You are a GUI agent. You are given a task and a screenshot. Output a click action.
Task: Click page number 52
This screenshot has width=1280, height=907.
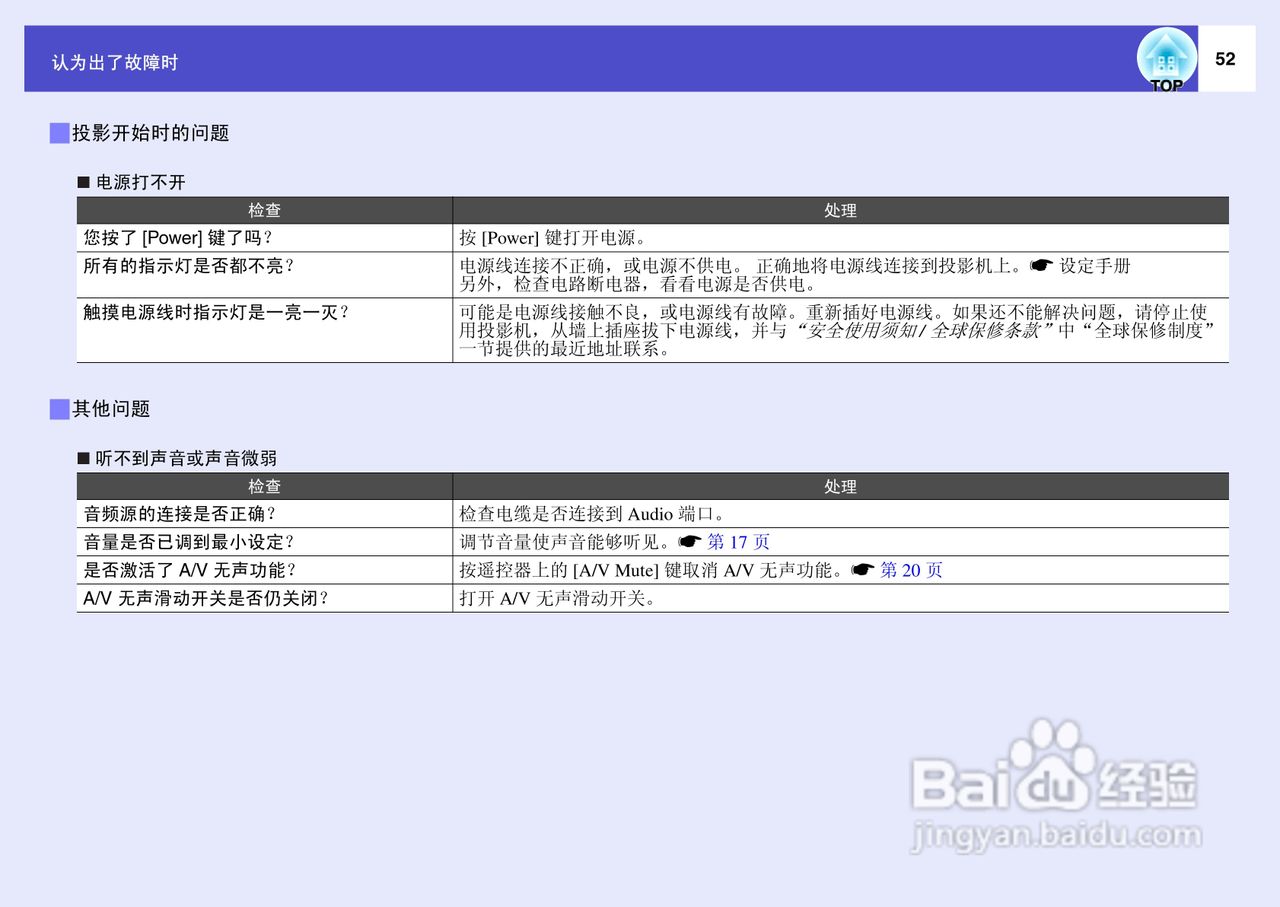1225,59
